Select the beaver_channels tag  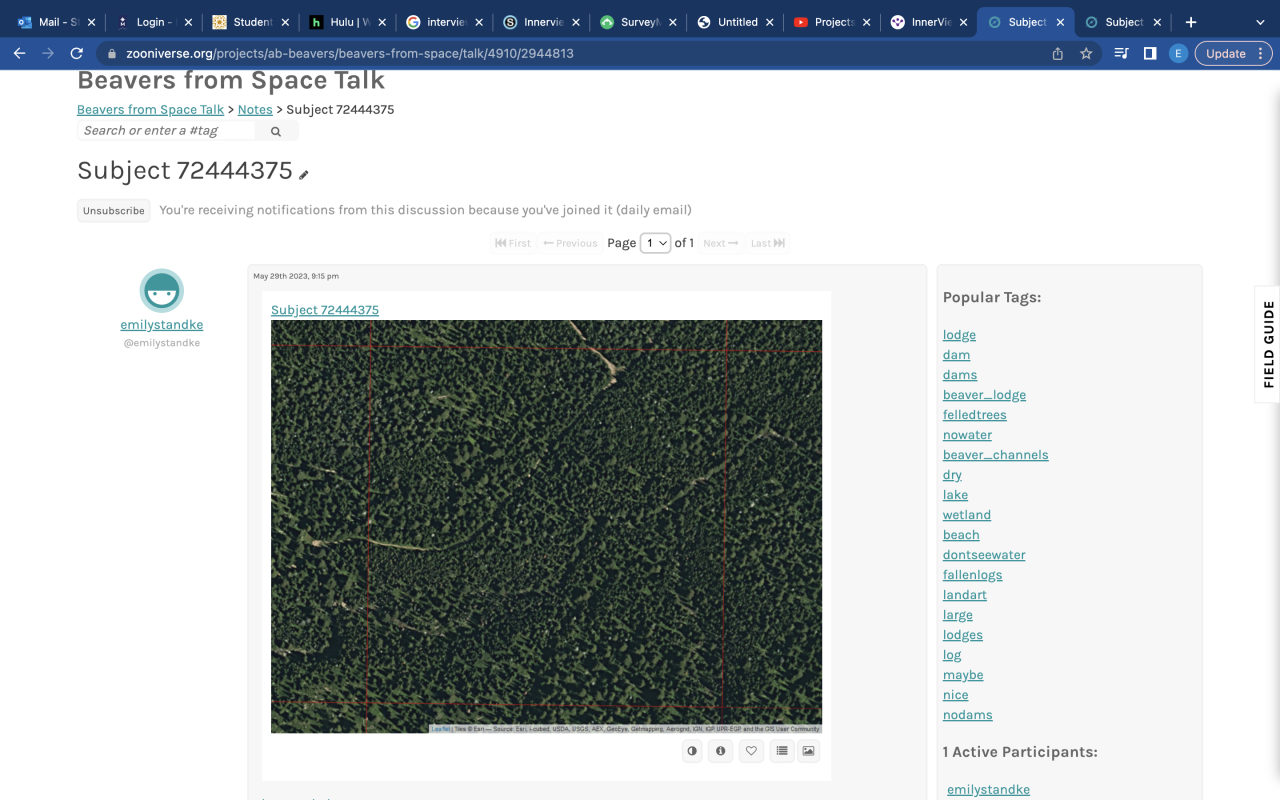(995, 455)
